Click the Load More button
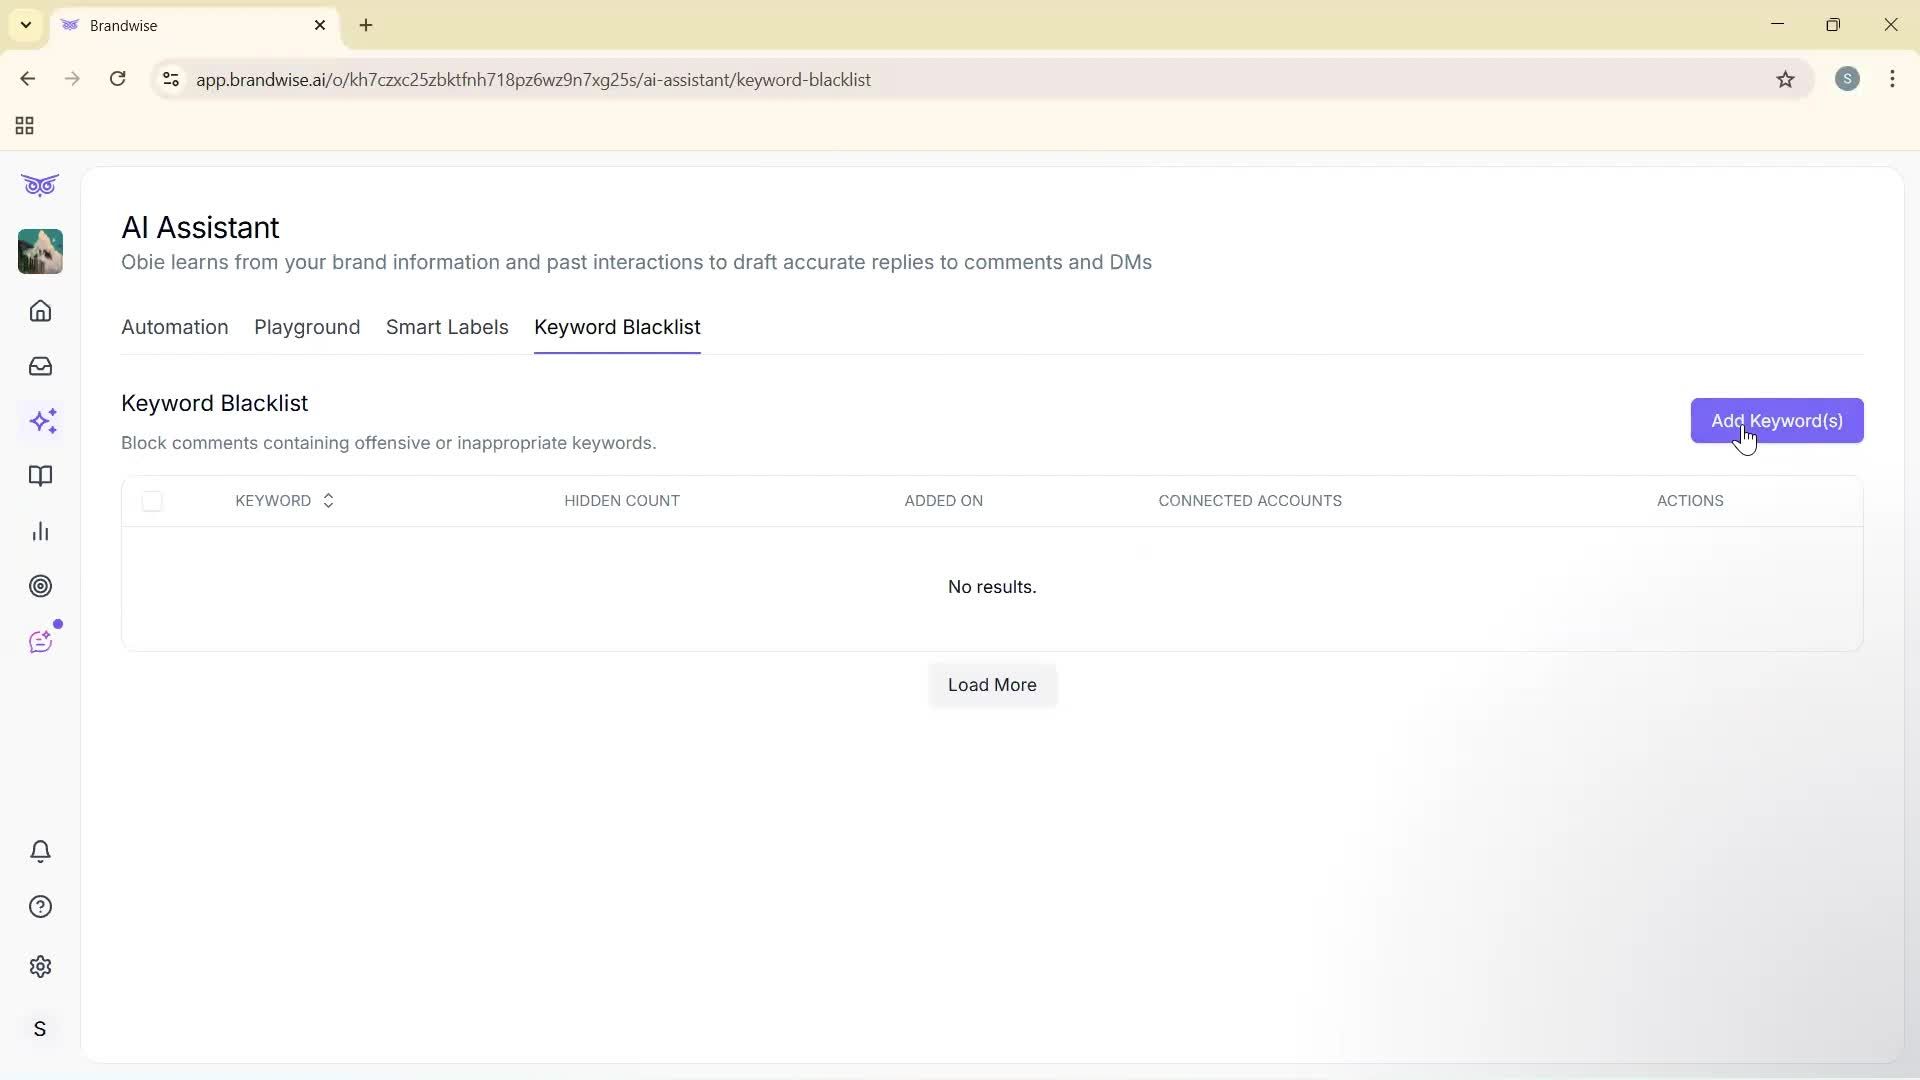The height and width of the screenshot is (1080, 1920). (991, 685)
